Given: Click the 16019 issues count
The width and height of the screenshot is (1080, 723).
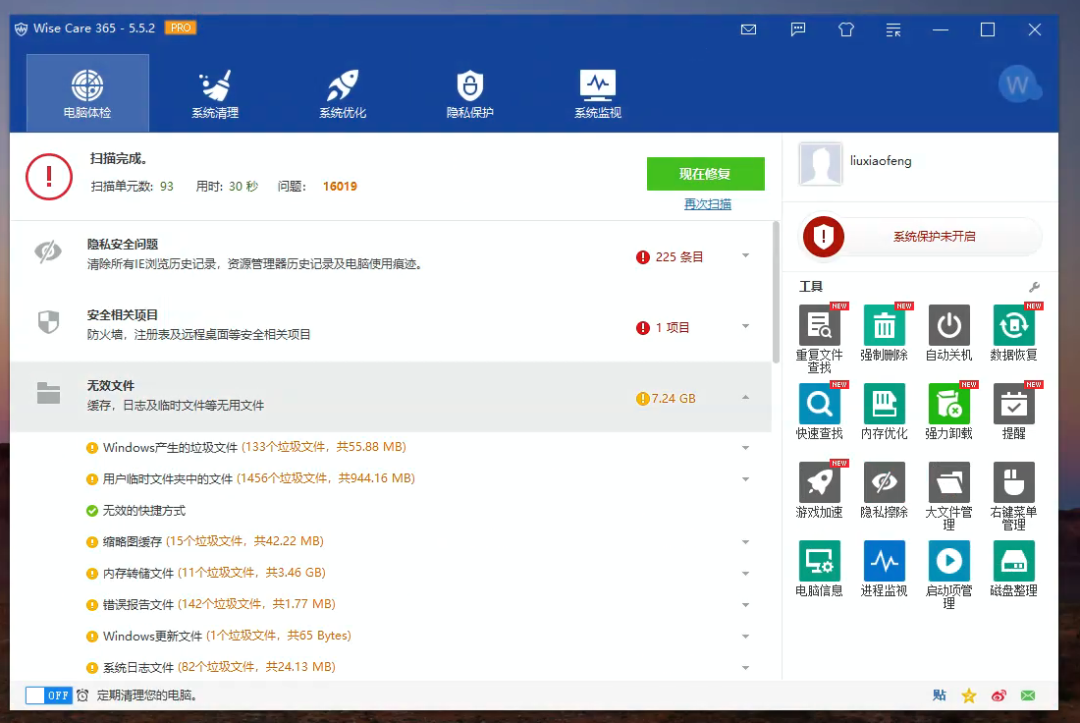Looking at the screenshot, I should tap(340, 186).
